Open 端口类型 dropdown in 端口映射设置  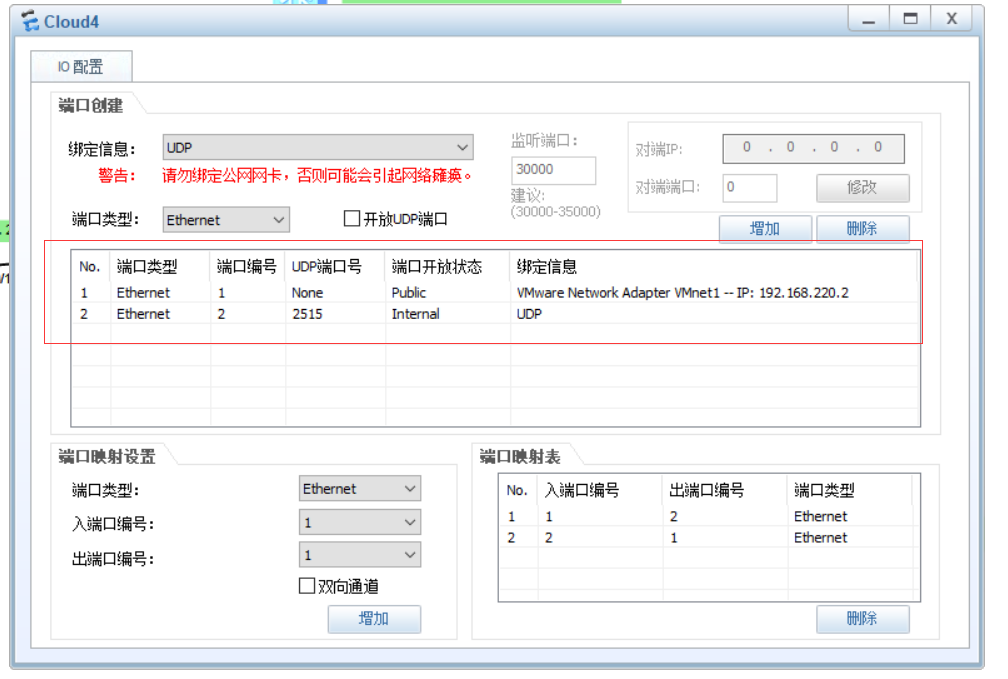pyautogui.click(x=359, y=489)
